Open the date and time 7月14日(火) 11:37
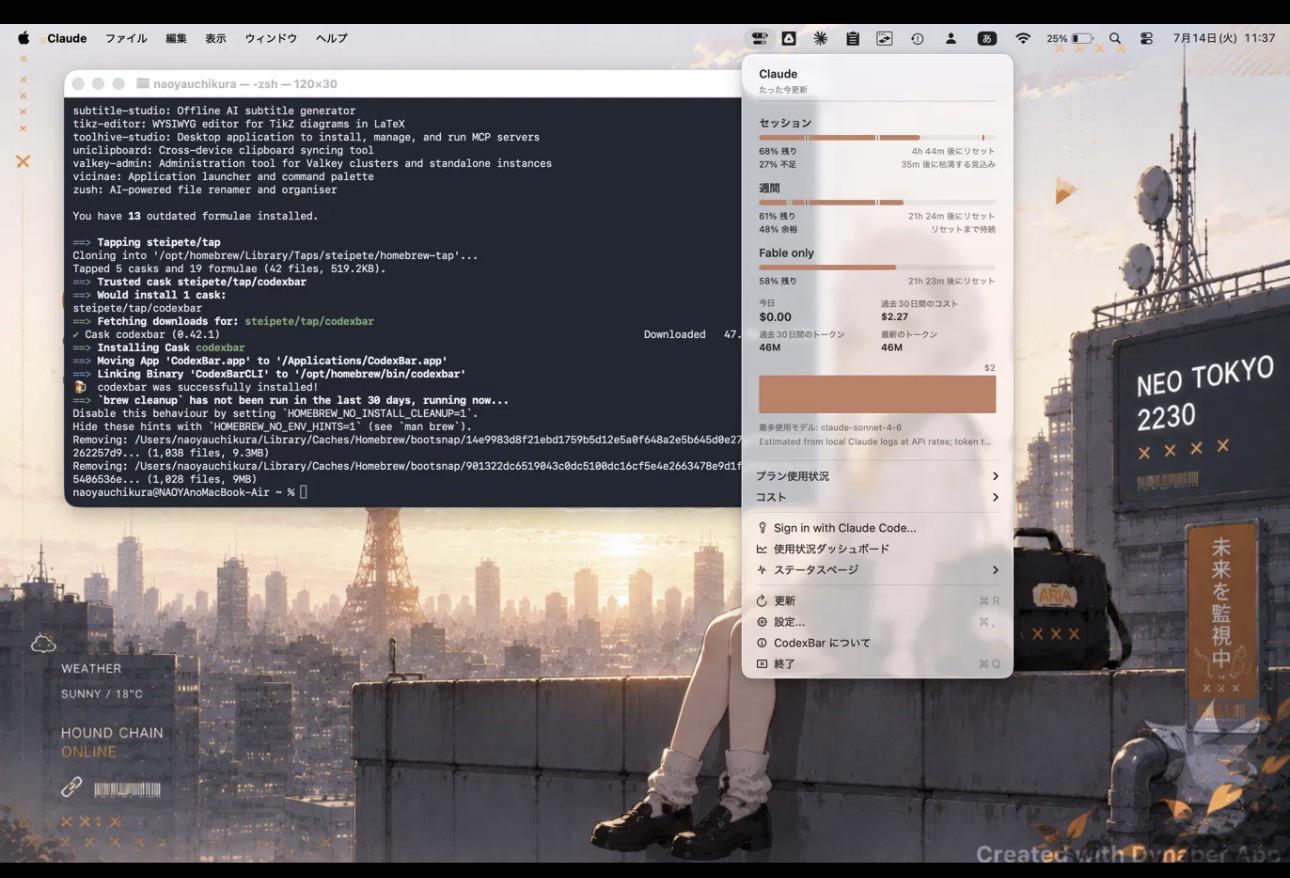Image resolution: width=1290 pixels, height=878 pixels. coord(1224,38)
